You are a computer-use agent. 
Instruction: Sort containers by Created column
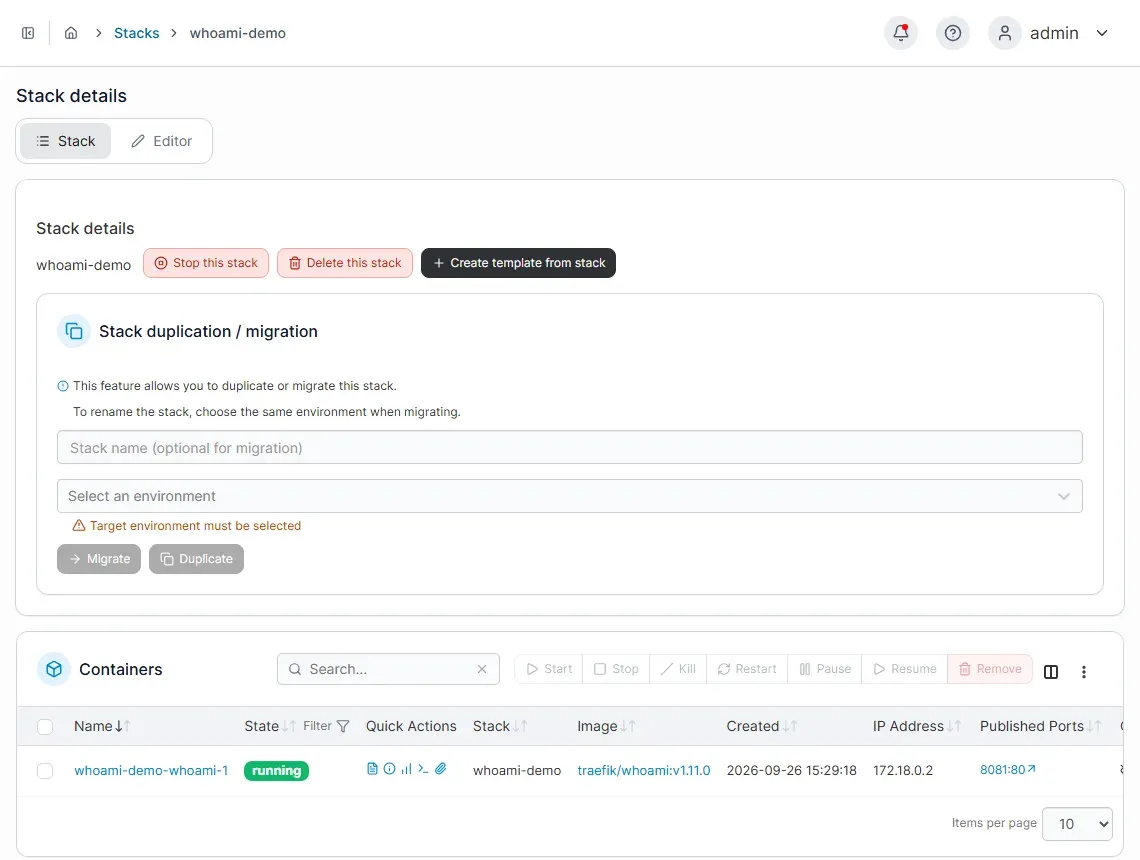pos(761,726)
